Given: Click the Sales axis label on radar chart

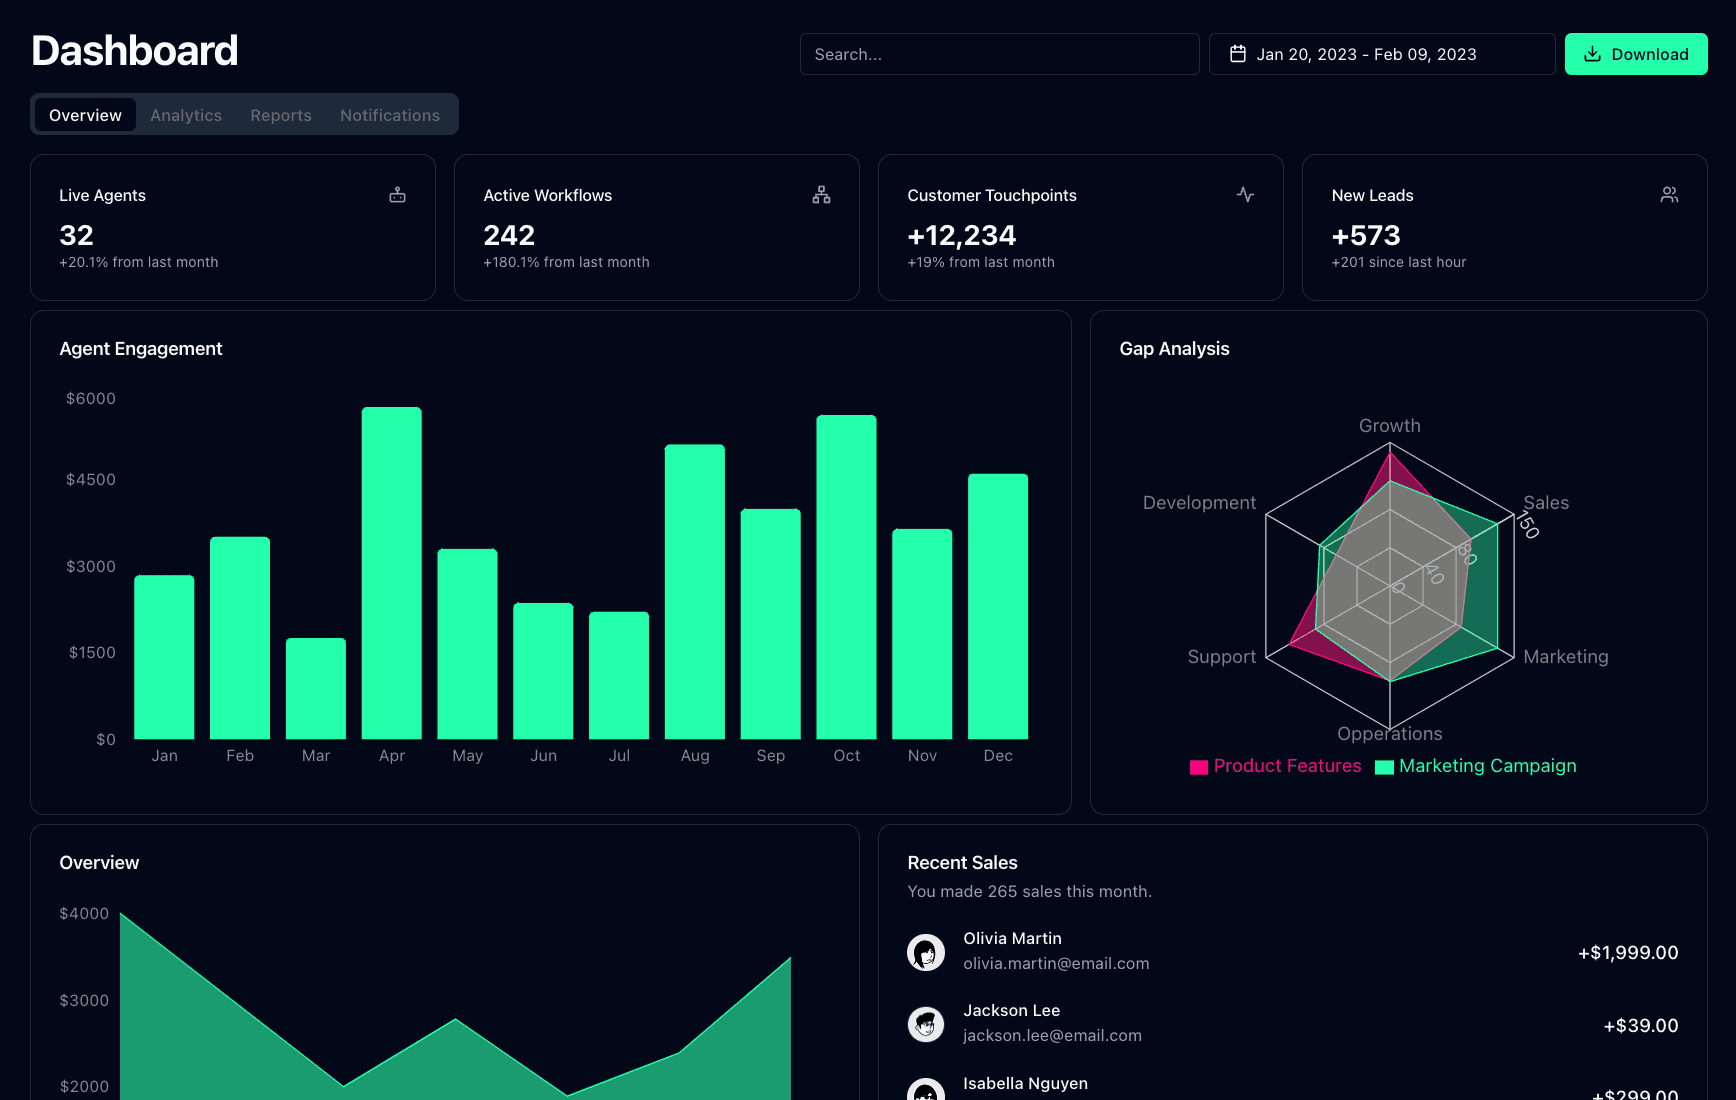Looking at the screenshot, I should click(1546, 503).
